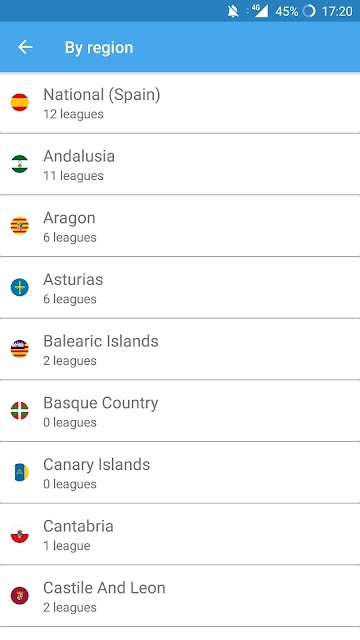
Task: Select the Andalusia region entry
Action: [180, 164]
